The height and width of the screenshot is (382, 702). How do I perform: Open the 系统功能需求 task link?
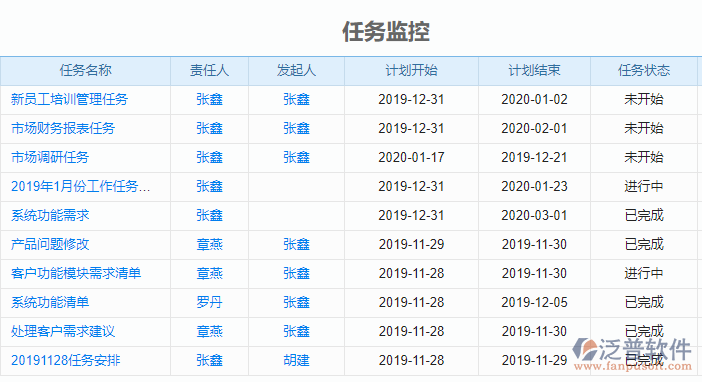50,215
